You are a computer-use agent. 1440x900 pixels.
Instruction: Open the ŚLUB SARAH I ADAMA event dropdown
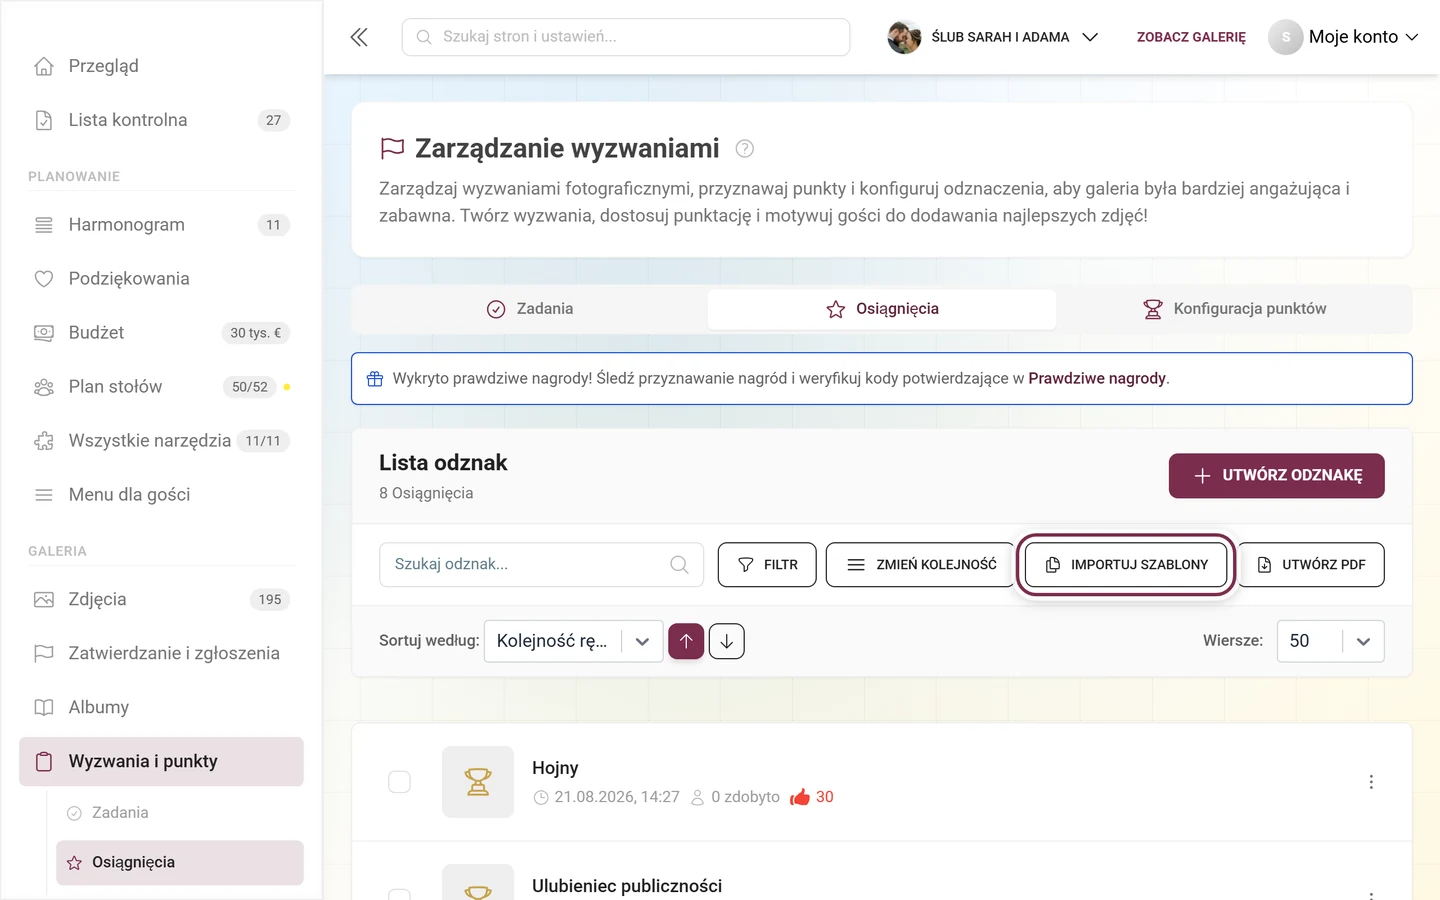pos(993,37)
